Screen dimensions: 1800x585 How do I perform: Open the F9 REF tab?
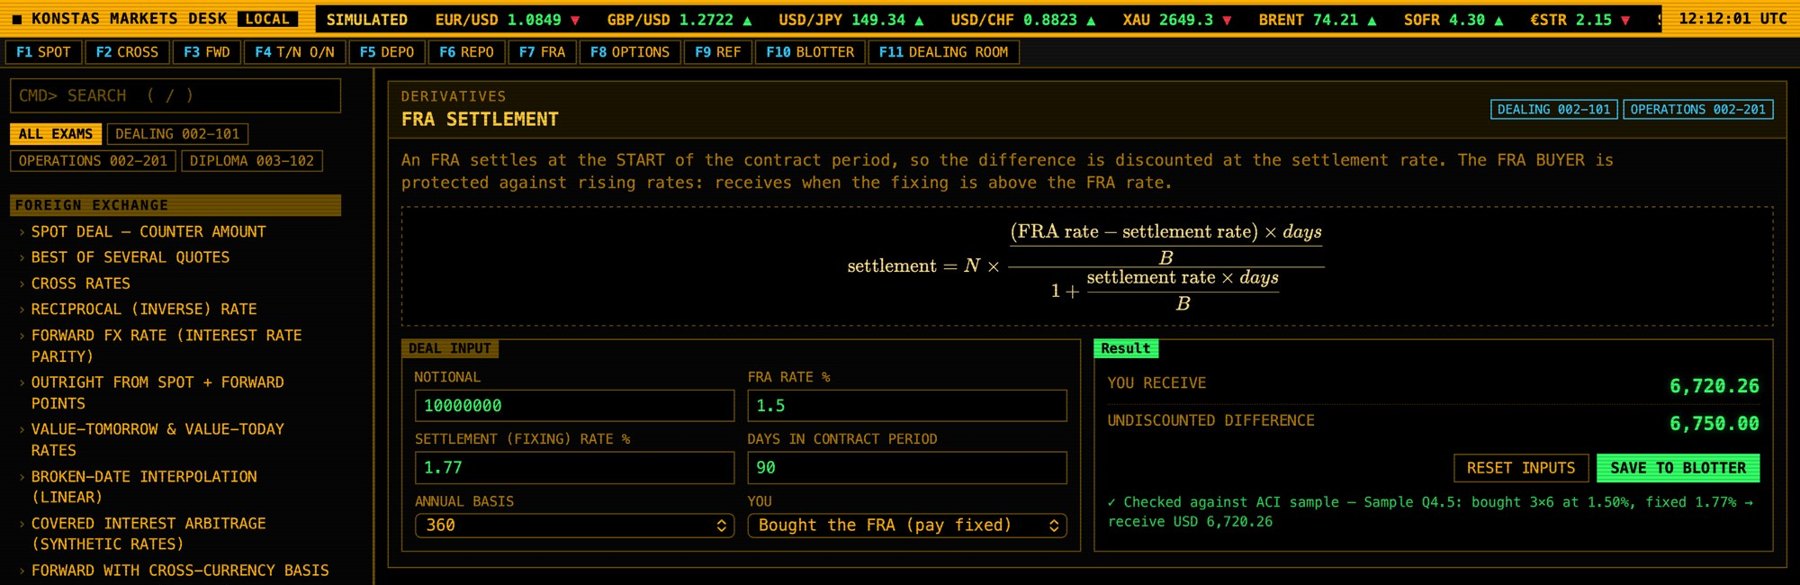tap(718, 52)
